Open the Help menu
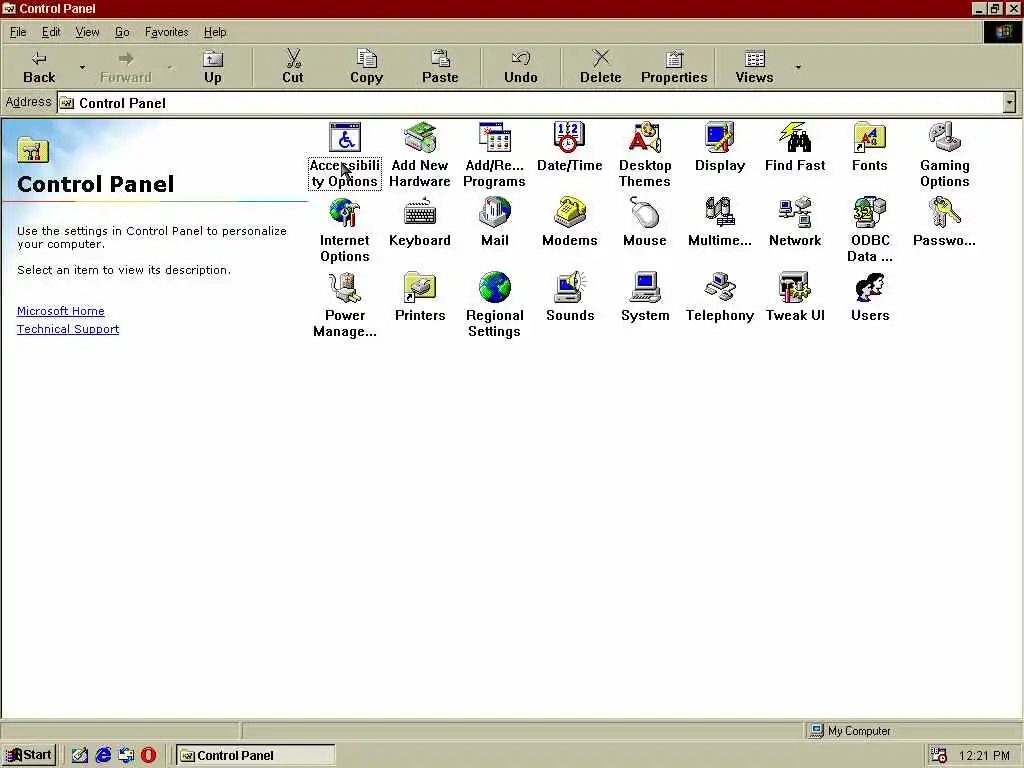 [215, 32]
